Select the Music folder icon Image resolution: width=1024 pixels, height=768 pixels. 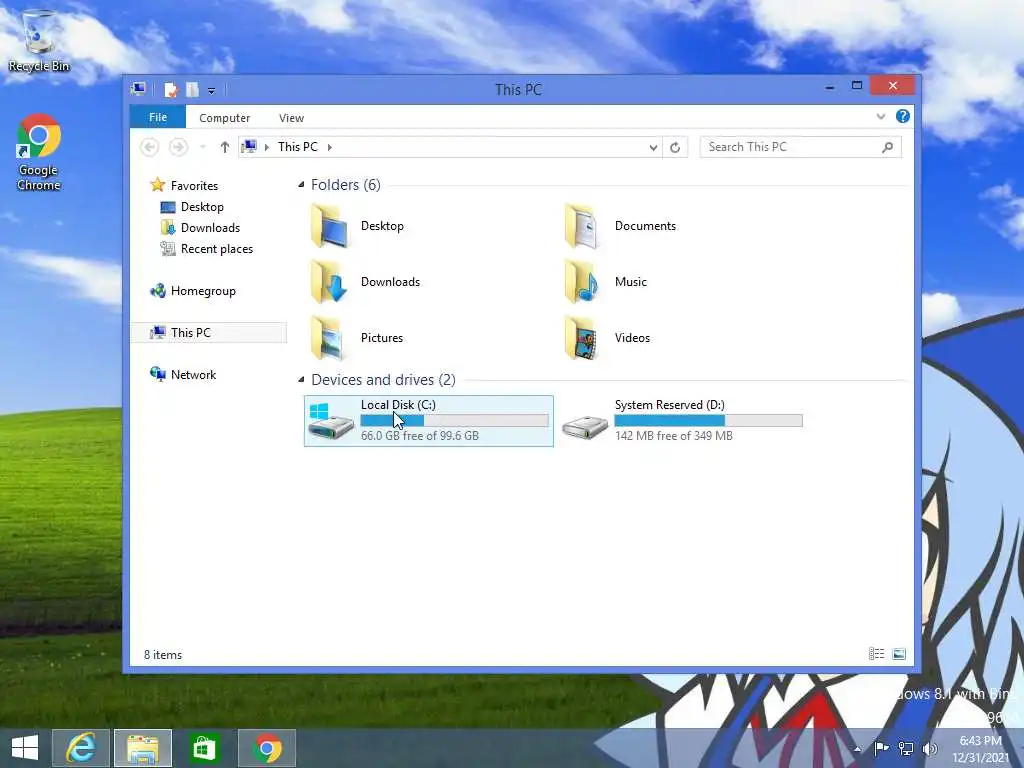click(583, 282)
